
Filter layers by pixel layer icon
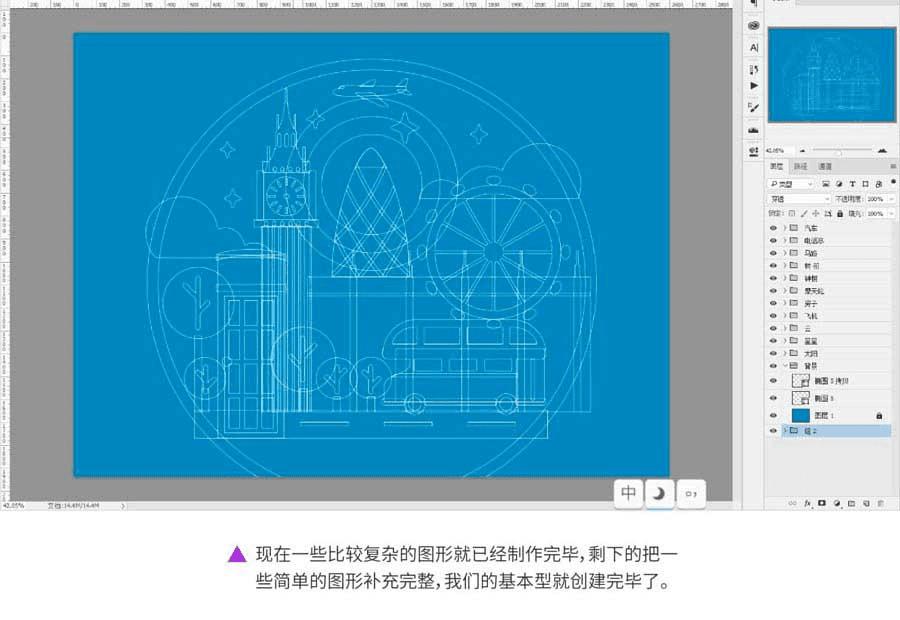pos(826,184)
